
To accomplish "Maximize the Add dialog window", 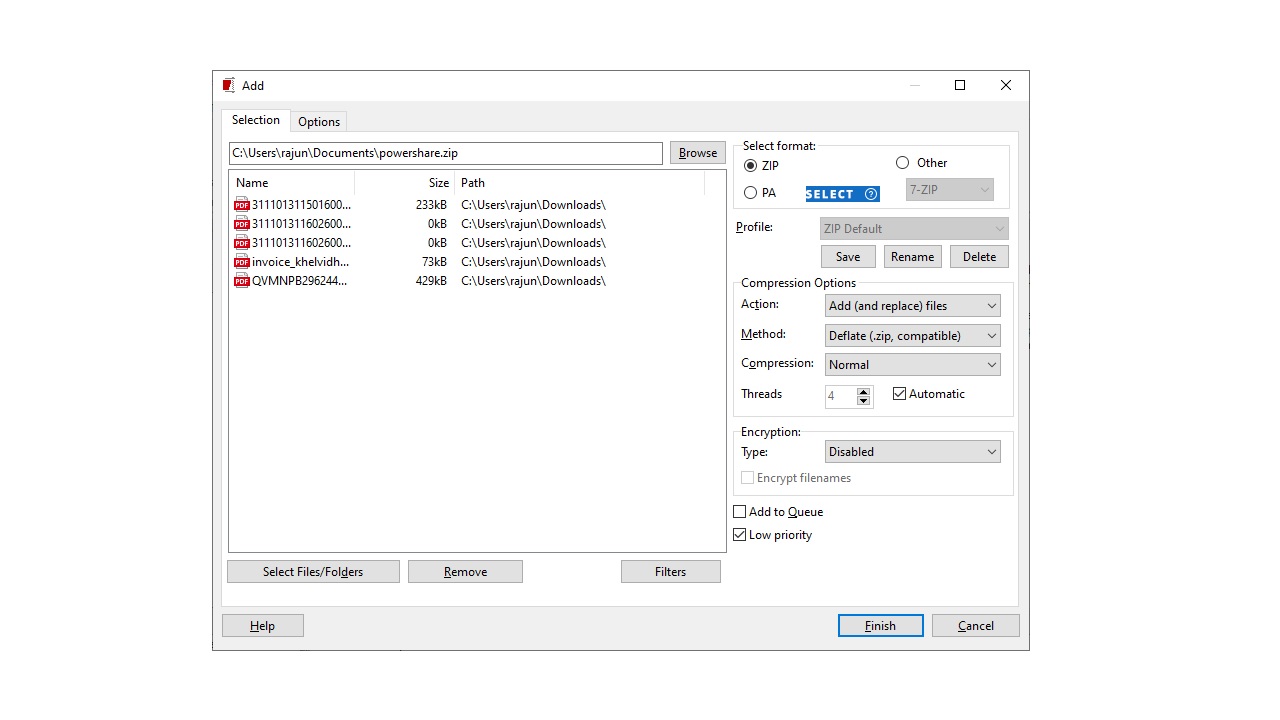I will 960,85.
